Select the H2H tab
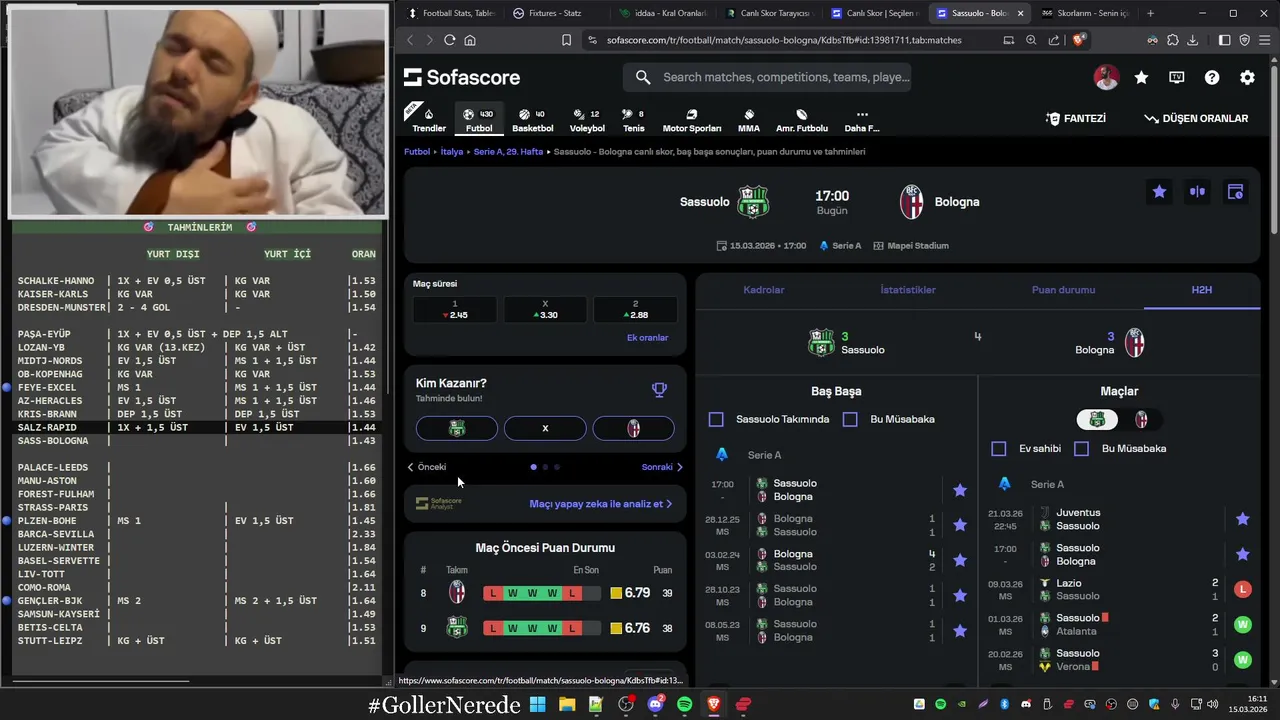The height and width of the screenshot is (720, 1280). click(1201, 290)
